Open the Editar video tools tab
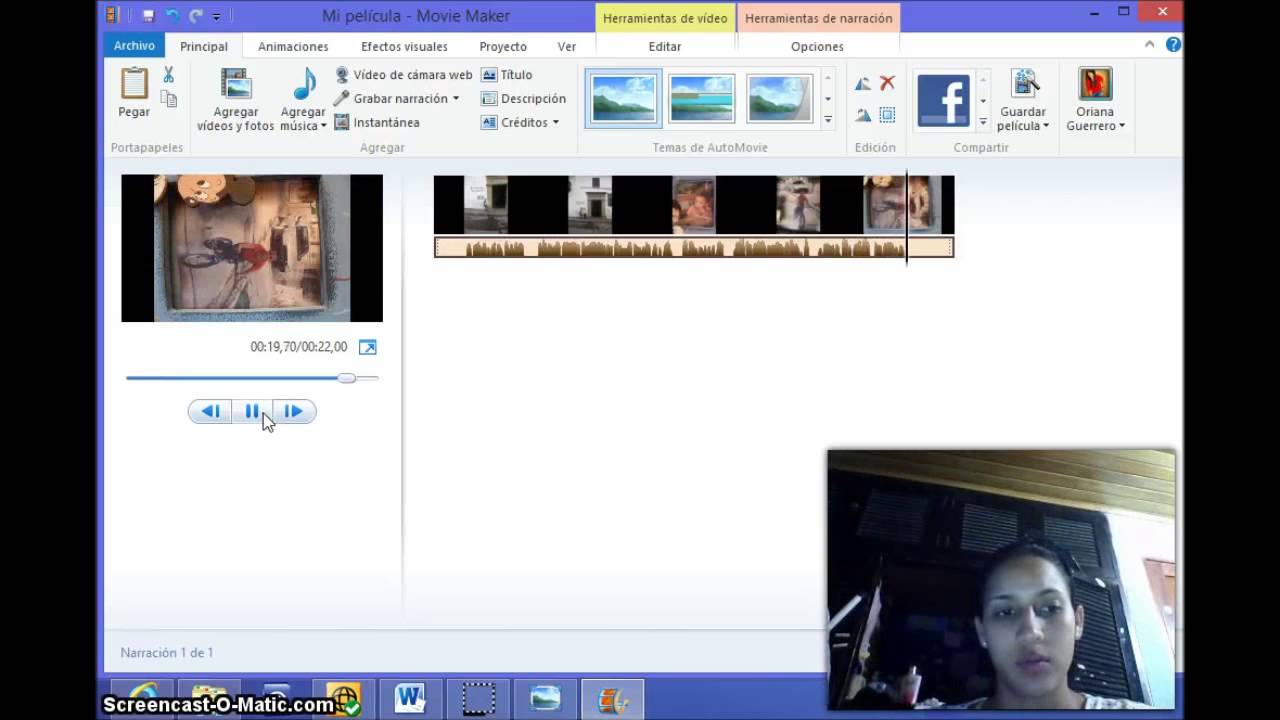 665,46
